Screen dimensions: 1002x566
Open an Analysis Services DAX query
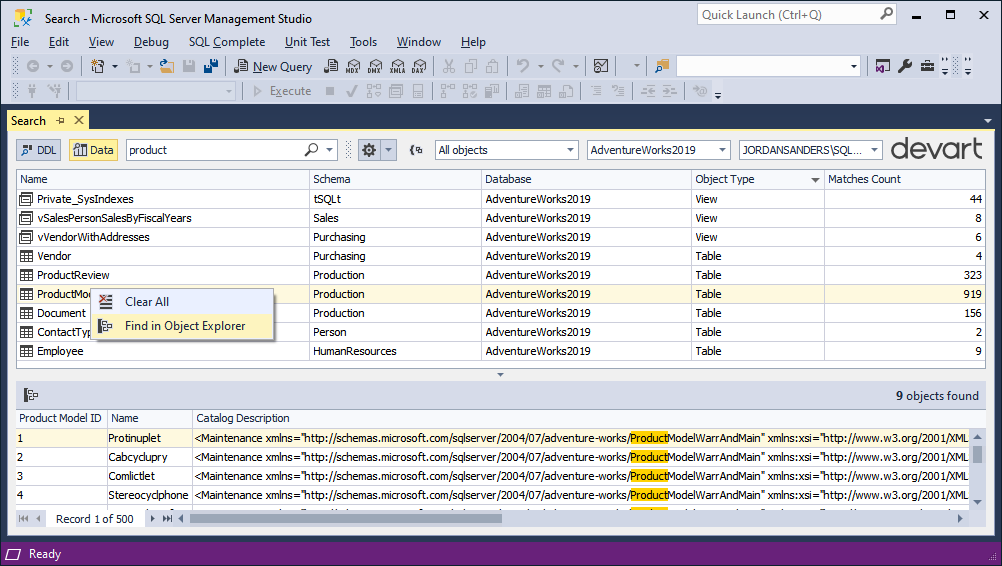(x=419, y=66)
